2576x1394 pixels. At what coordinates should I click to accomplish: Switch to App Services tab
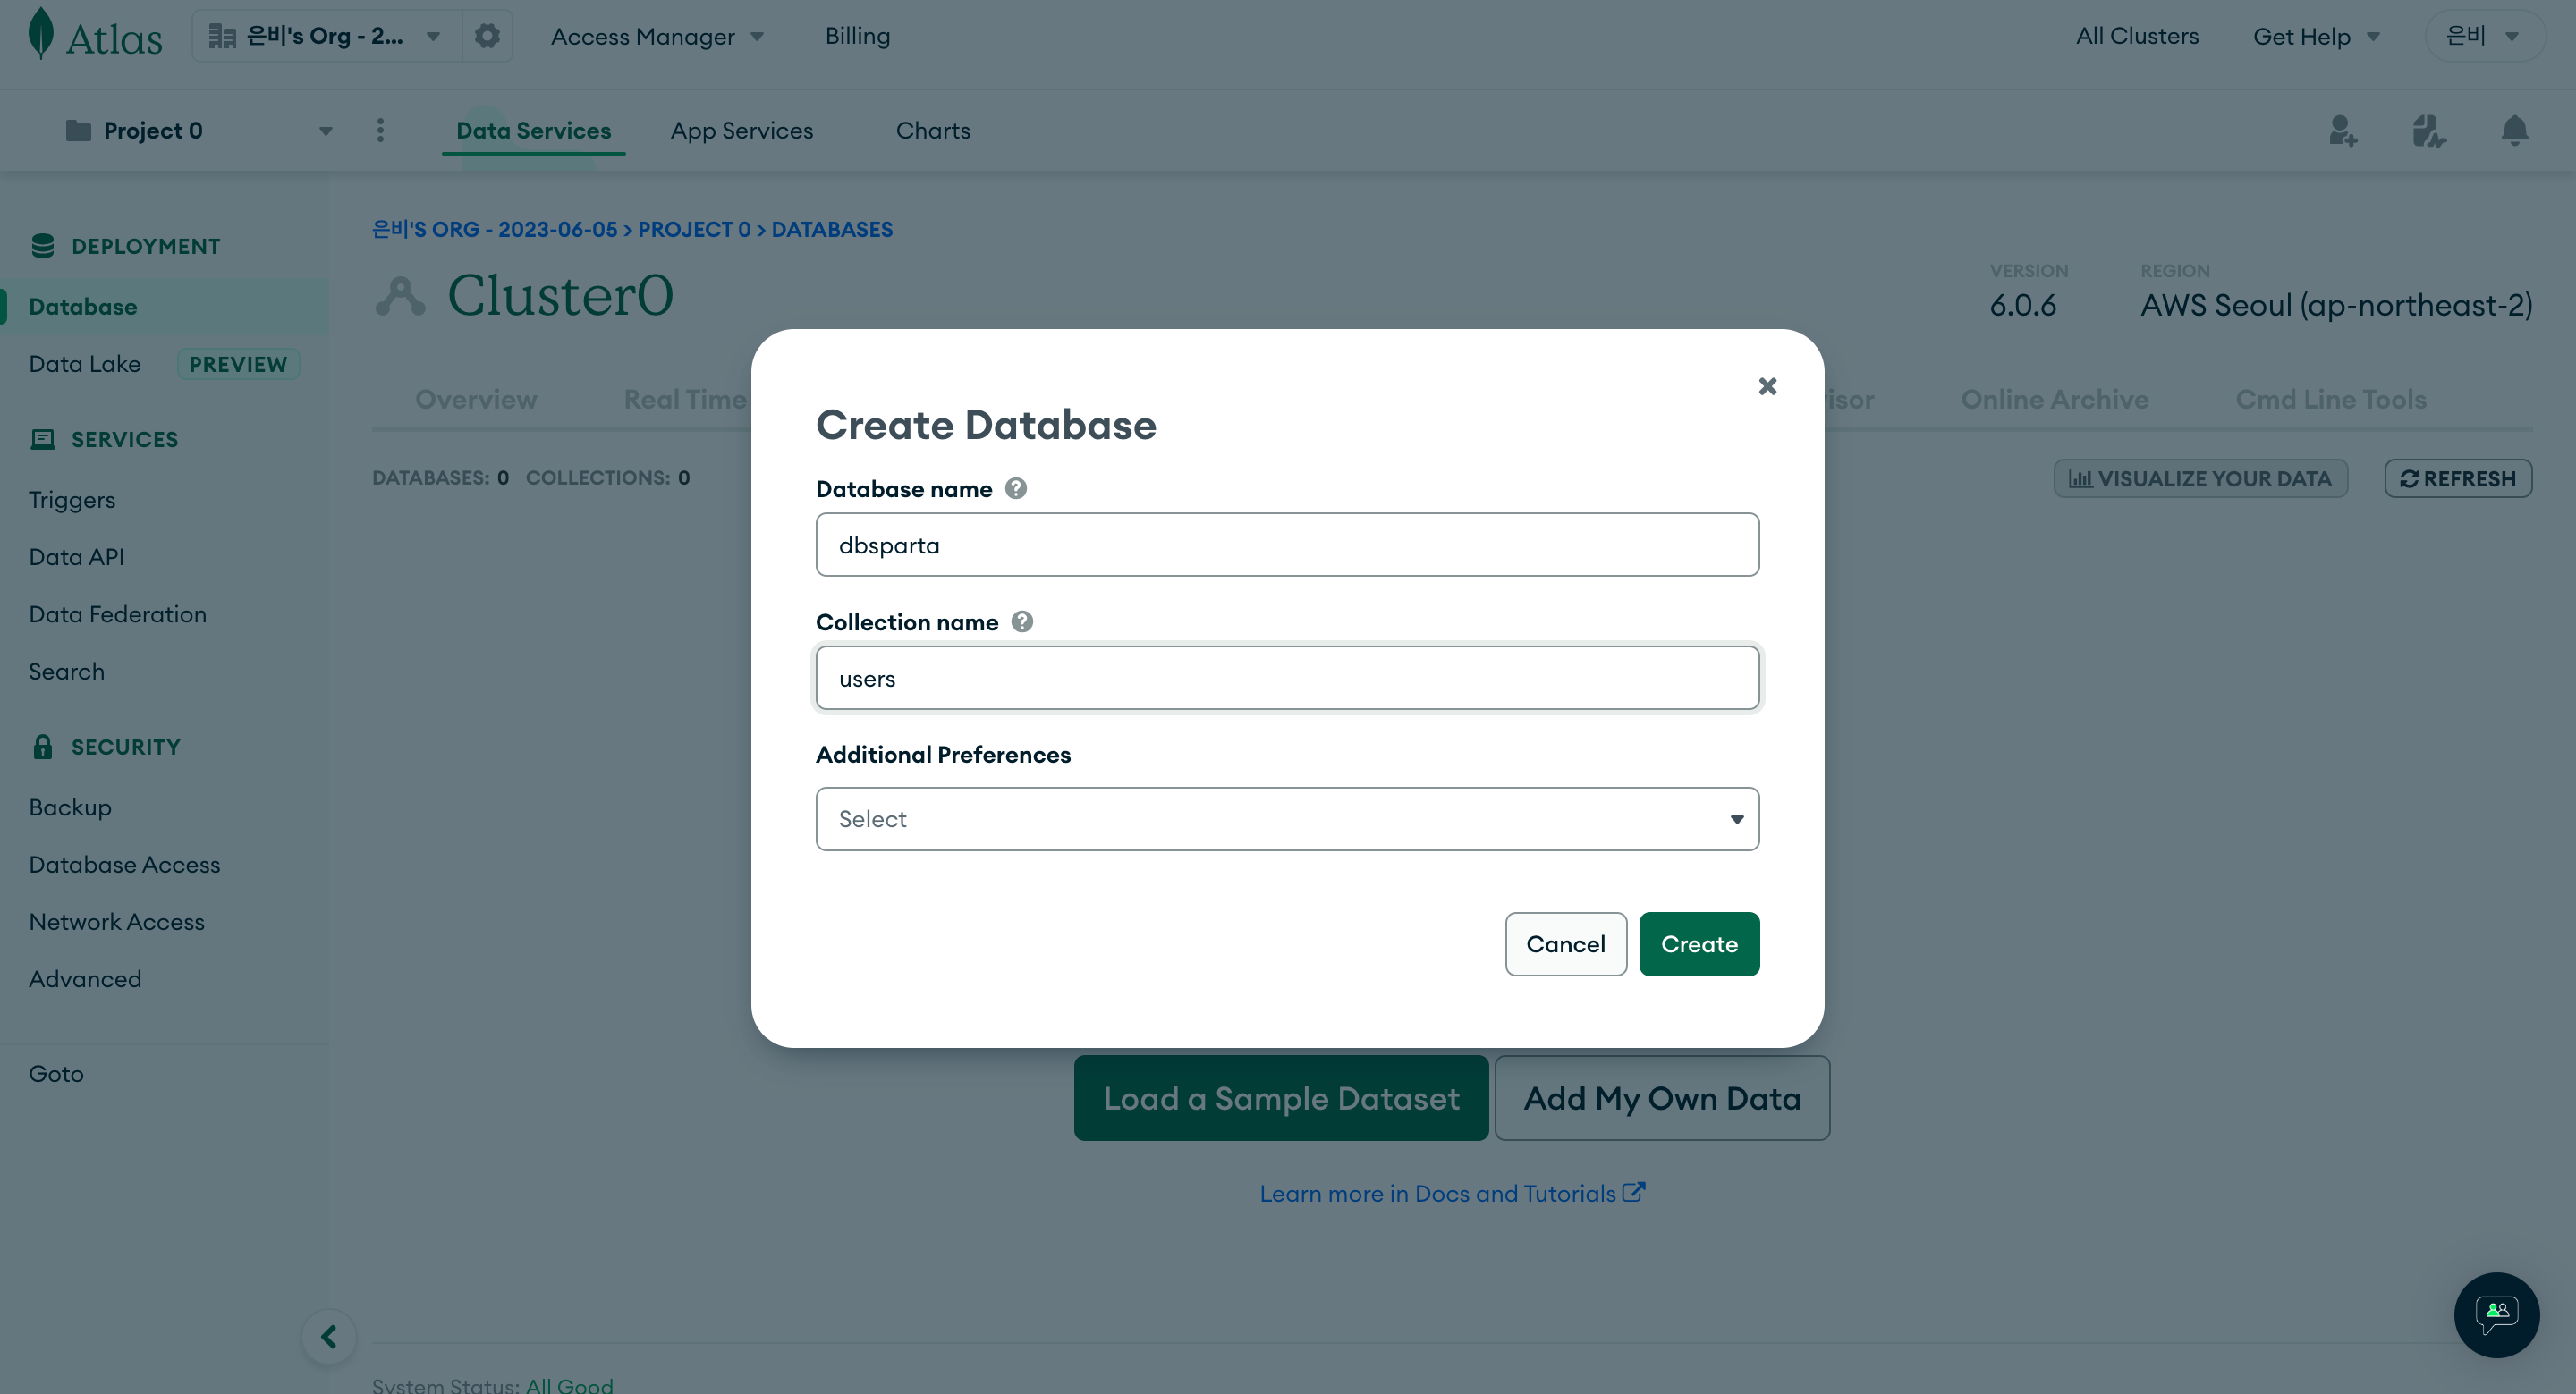(x=741, y=131)
